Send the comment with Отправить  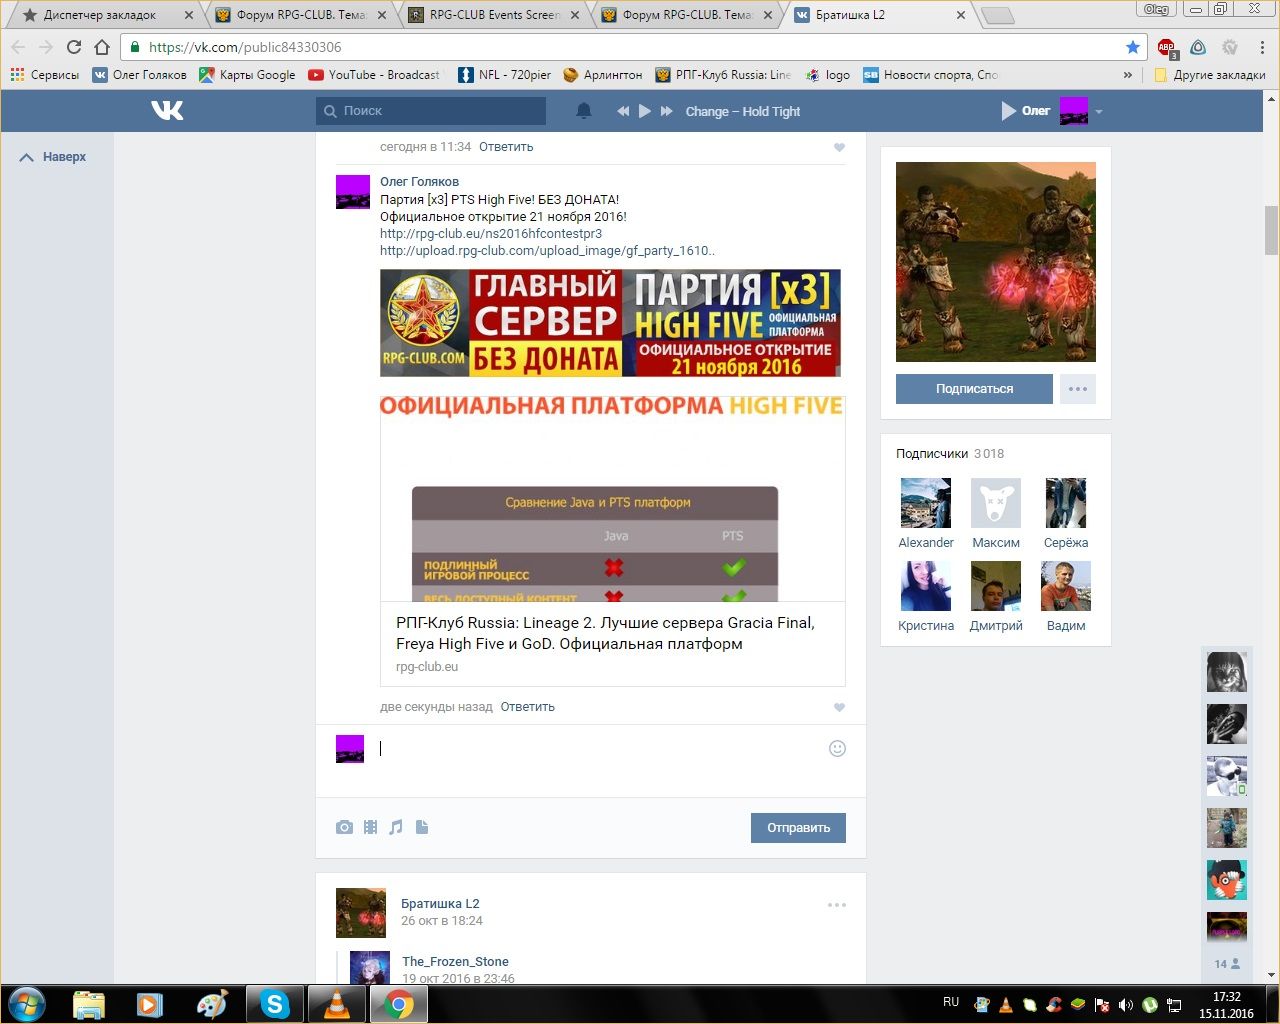(x=798, y=828)
